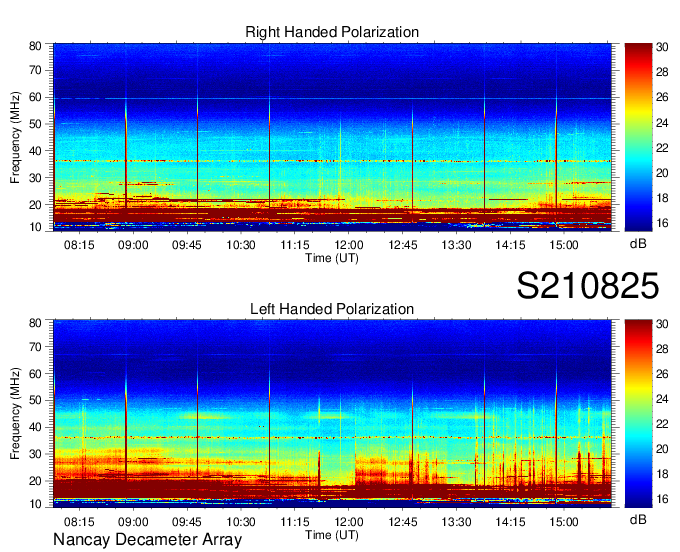Click 20 MHz tick on Right Handed frequency axis
Image resolution: width=680 pixels, height=552 pixels.
pos(35,205)
